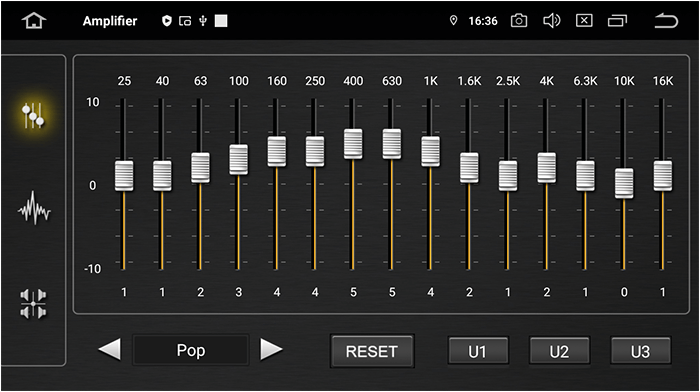
Task: Load the U1 user preset
Action: [478, 351]
